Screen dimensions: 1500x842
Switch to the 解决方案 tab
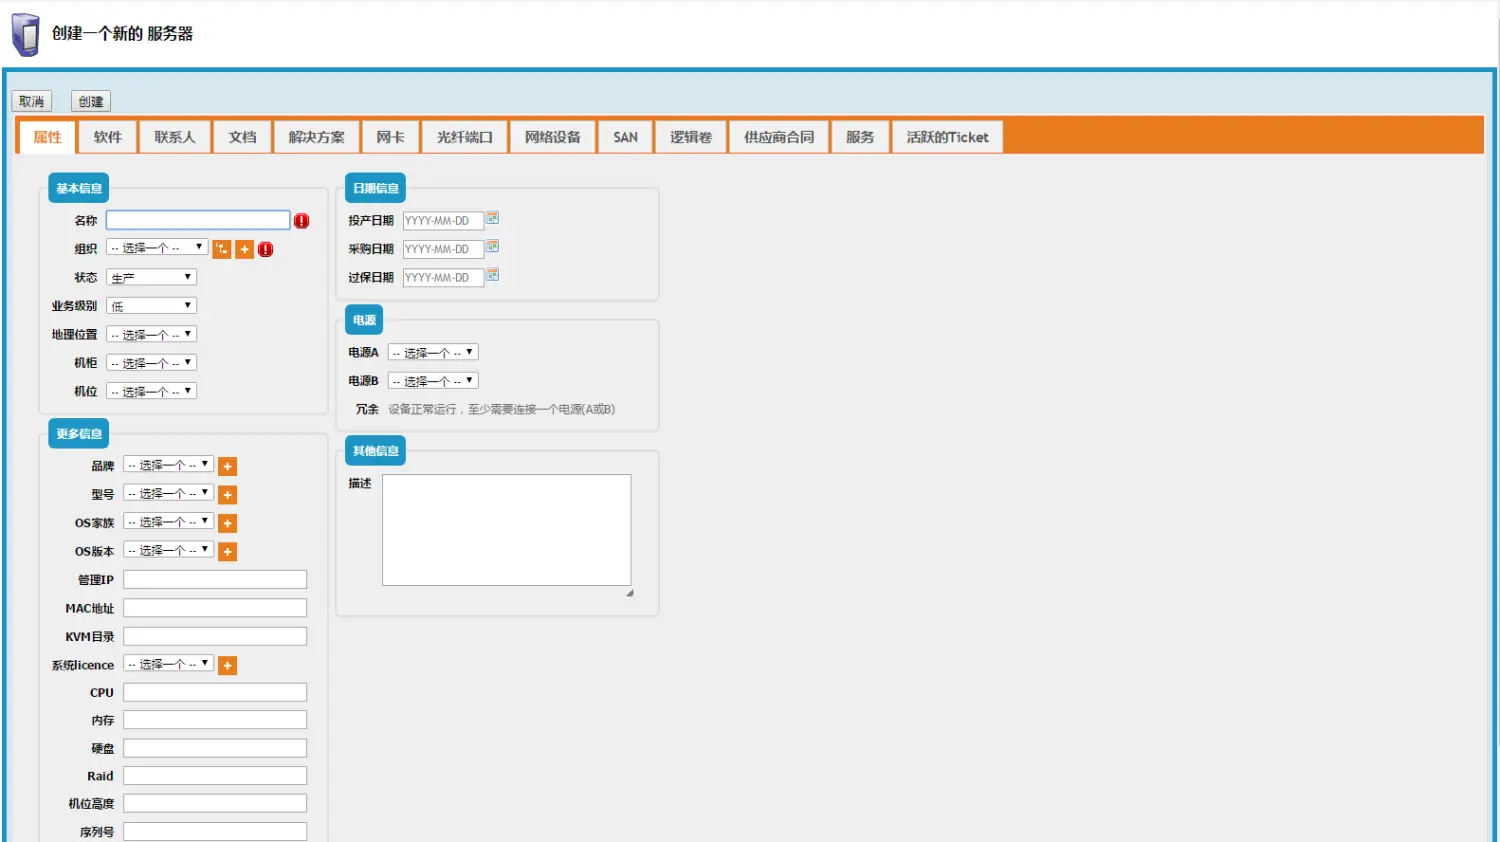317,137
